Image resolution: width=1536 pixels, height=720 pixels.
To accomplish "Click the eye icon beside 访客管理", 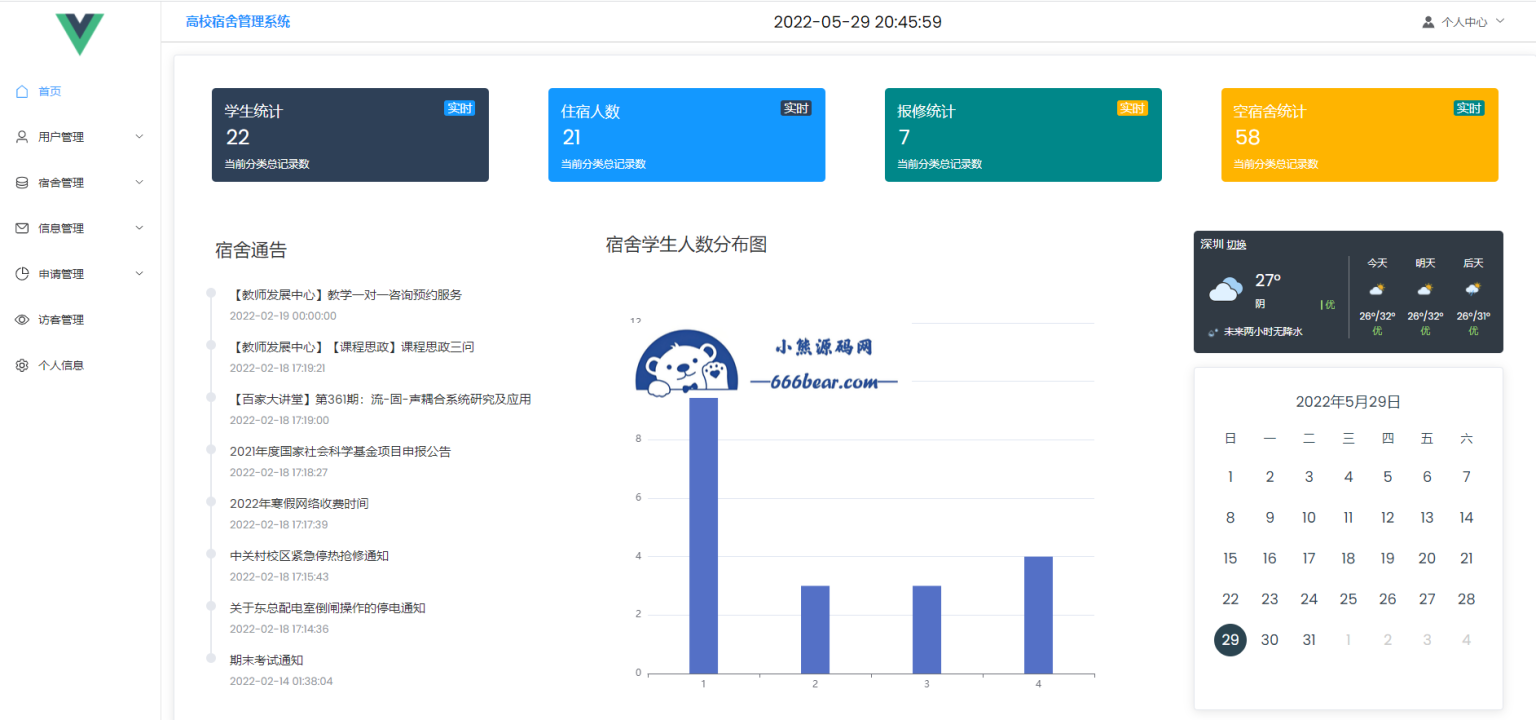I will click(21, 319).
